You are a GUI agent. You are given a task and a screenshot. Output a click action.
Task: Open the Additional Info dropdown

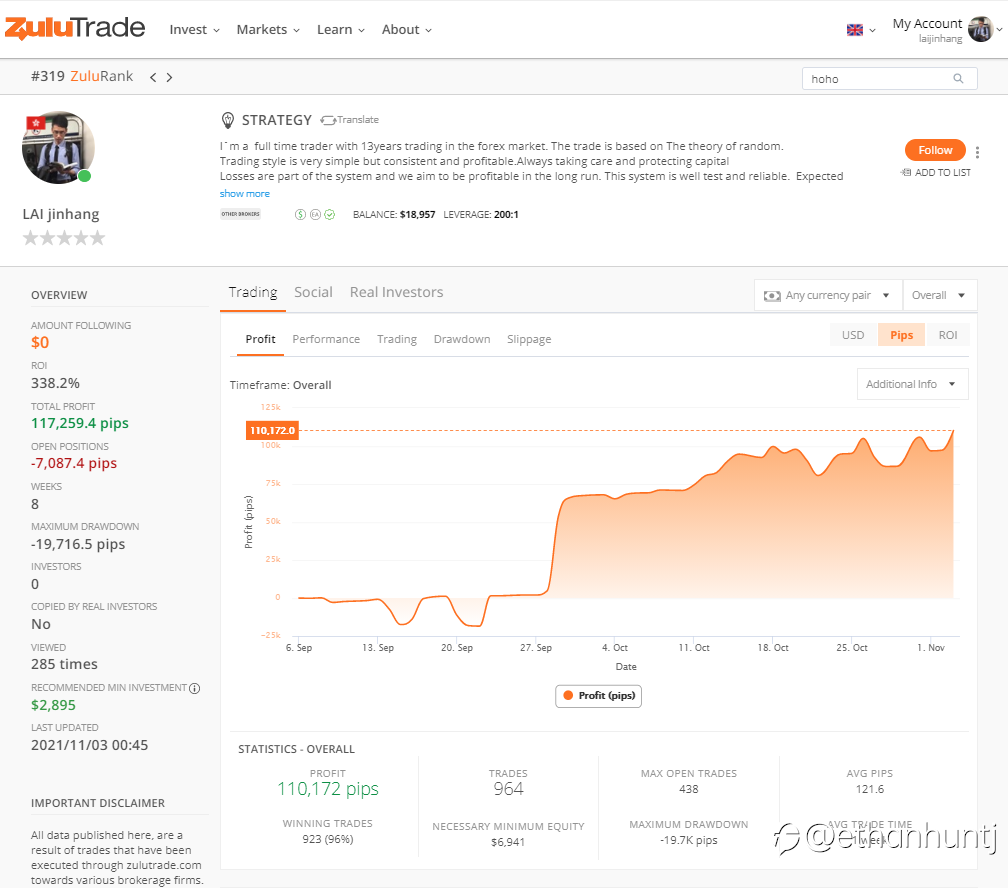click(x=912, y=384)
